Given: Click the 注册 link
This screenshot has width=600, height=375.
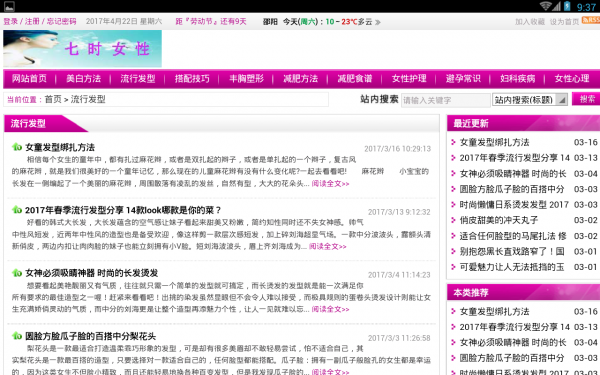Looking at the screenshot, I should (x=32, y=21).
